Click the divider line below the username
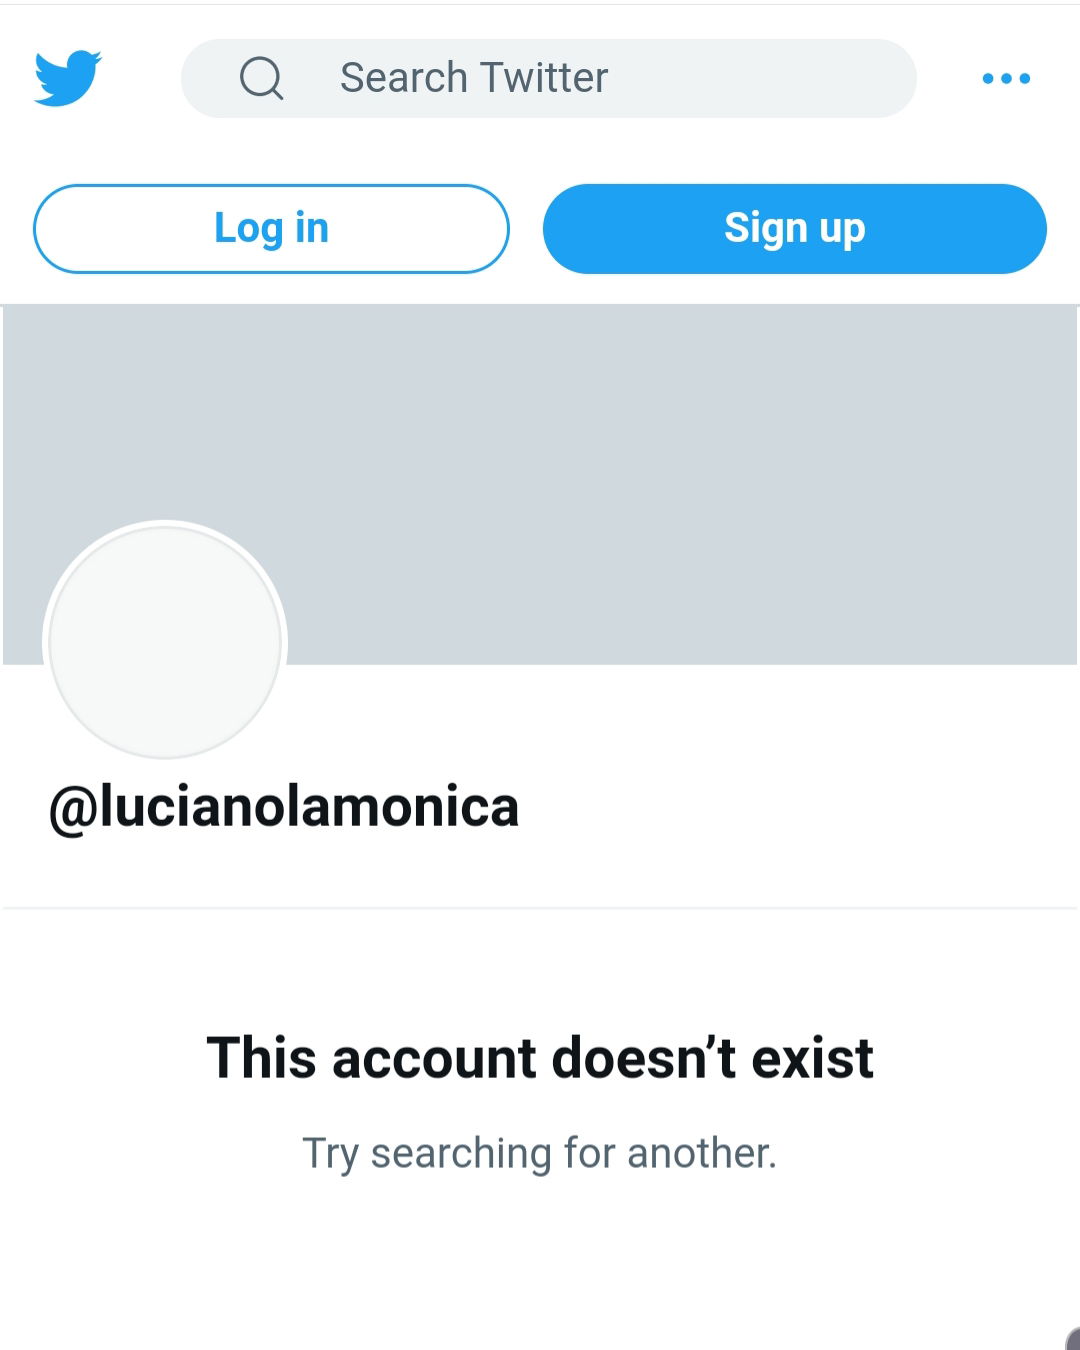 click(540, 908)
